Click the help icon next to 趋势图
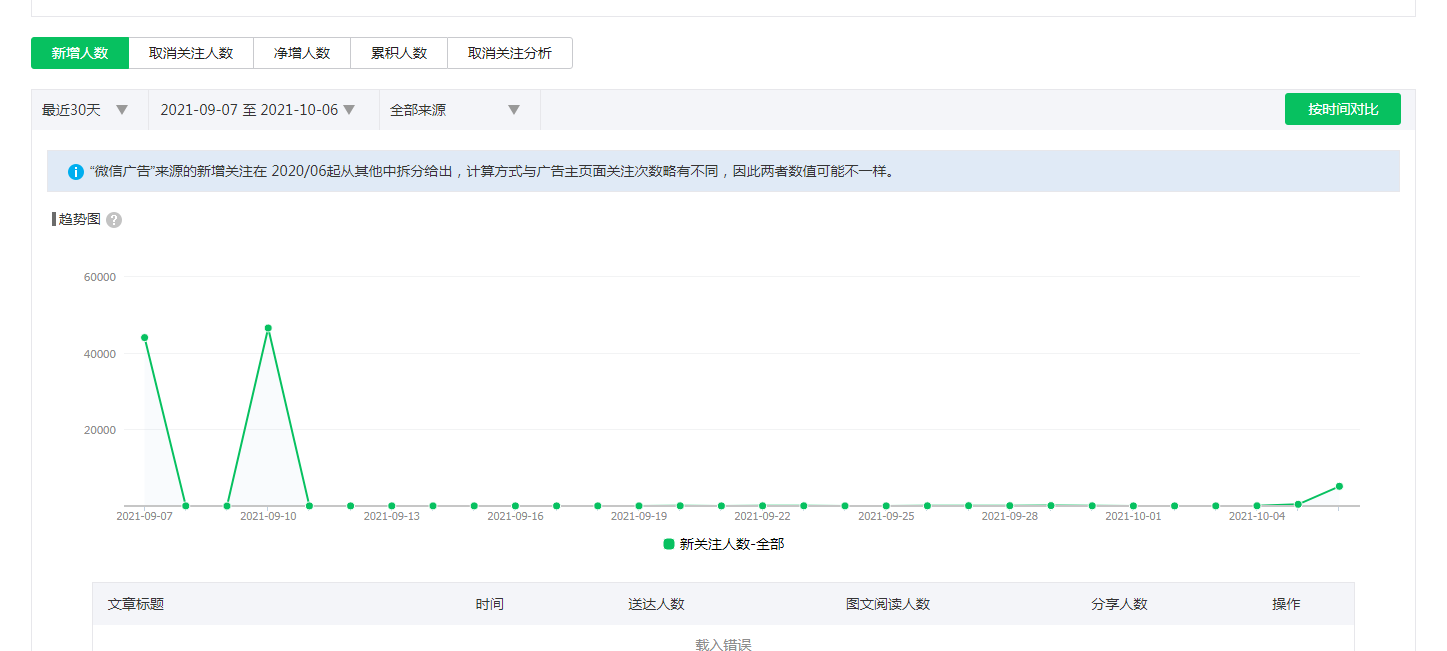Image resolution: width=1447 pixels, height=651 pixels. [114, 220]
